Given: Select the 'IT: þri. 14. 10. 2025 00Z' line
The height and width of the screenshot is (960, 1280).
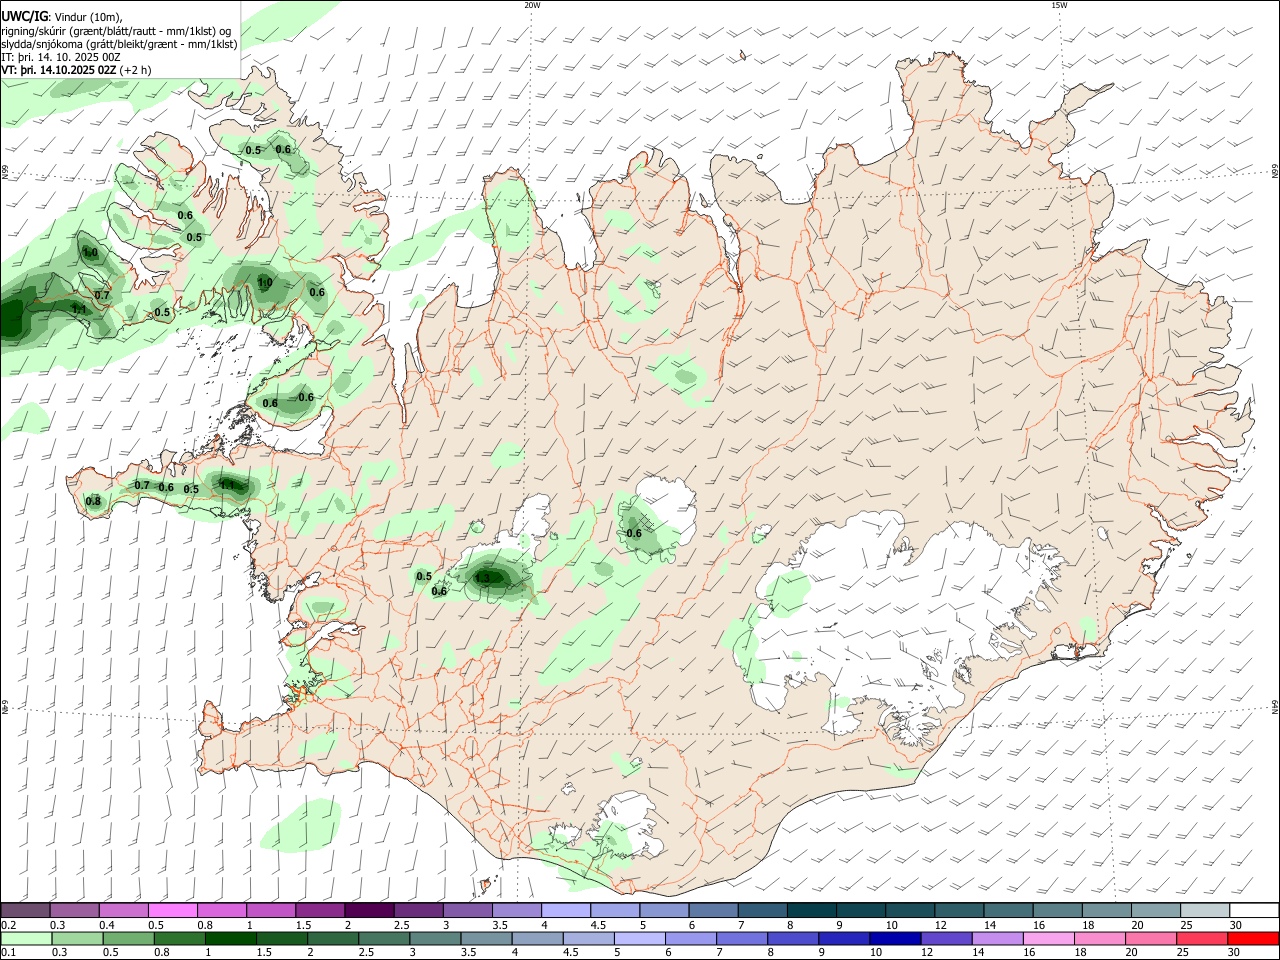Looking at the screenshot, I should [61, 57].
